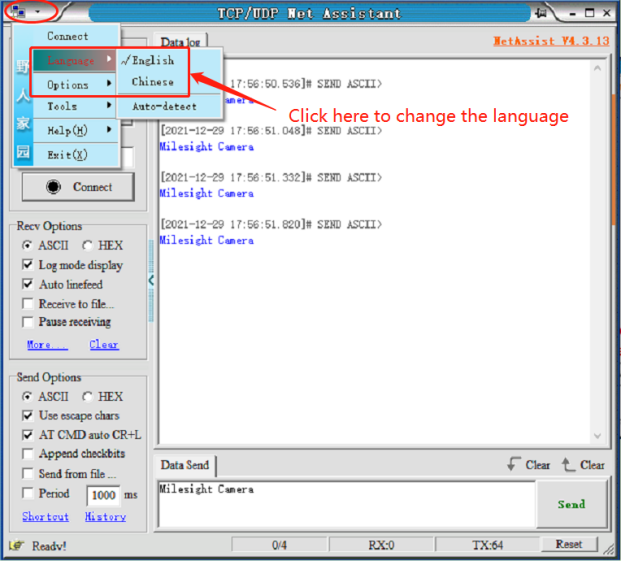Collapse side panel with the left chevron

[x=151, y=280]
